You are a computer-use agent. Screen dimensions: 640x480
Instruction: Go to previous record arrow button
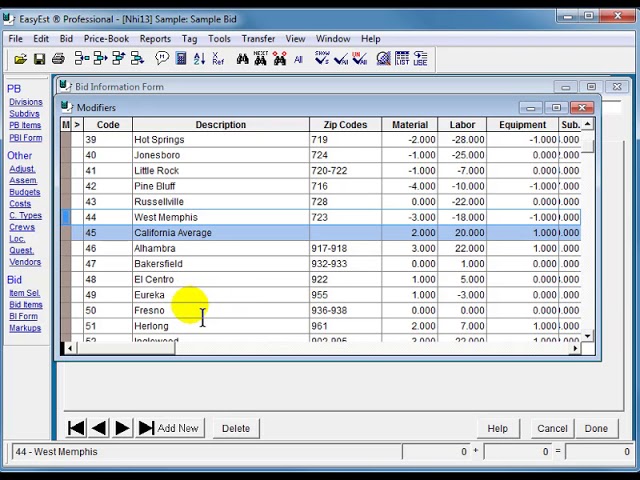(x=99, y=428)
